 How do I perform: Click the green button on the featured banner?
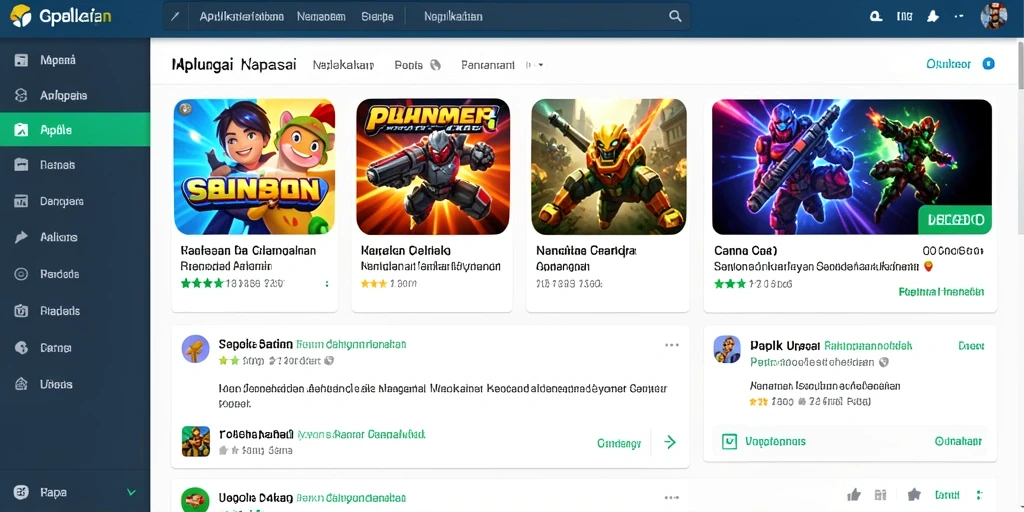pyautogui.click(x=955, y=219)
